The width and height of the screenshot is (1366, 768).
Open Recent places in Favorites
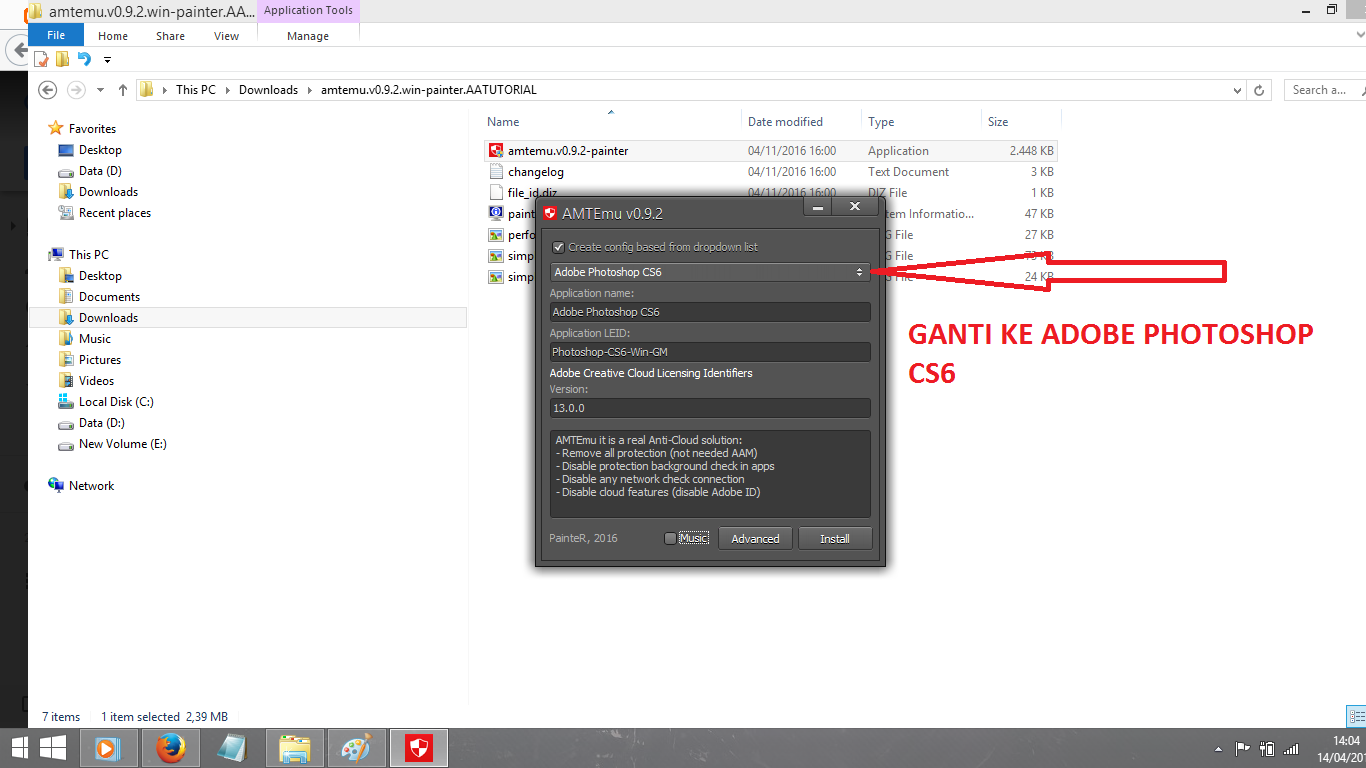point(115,213)
